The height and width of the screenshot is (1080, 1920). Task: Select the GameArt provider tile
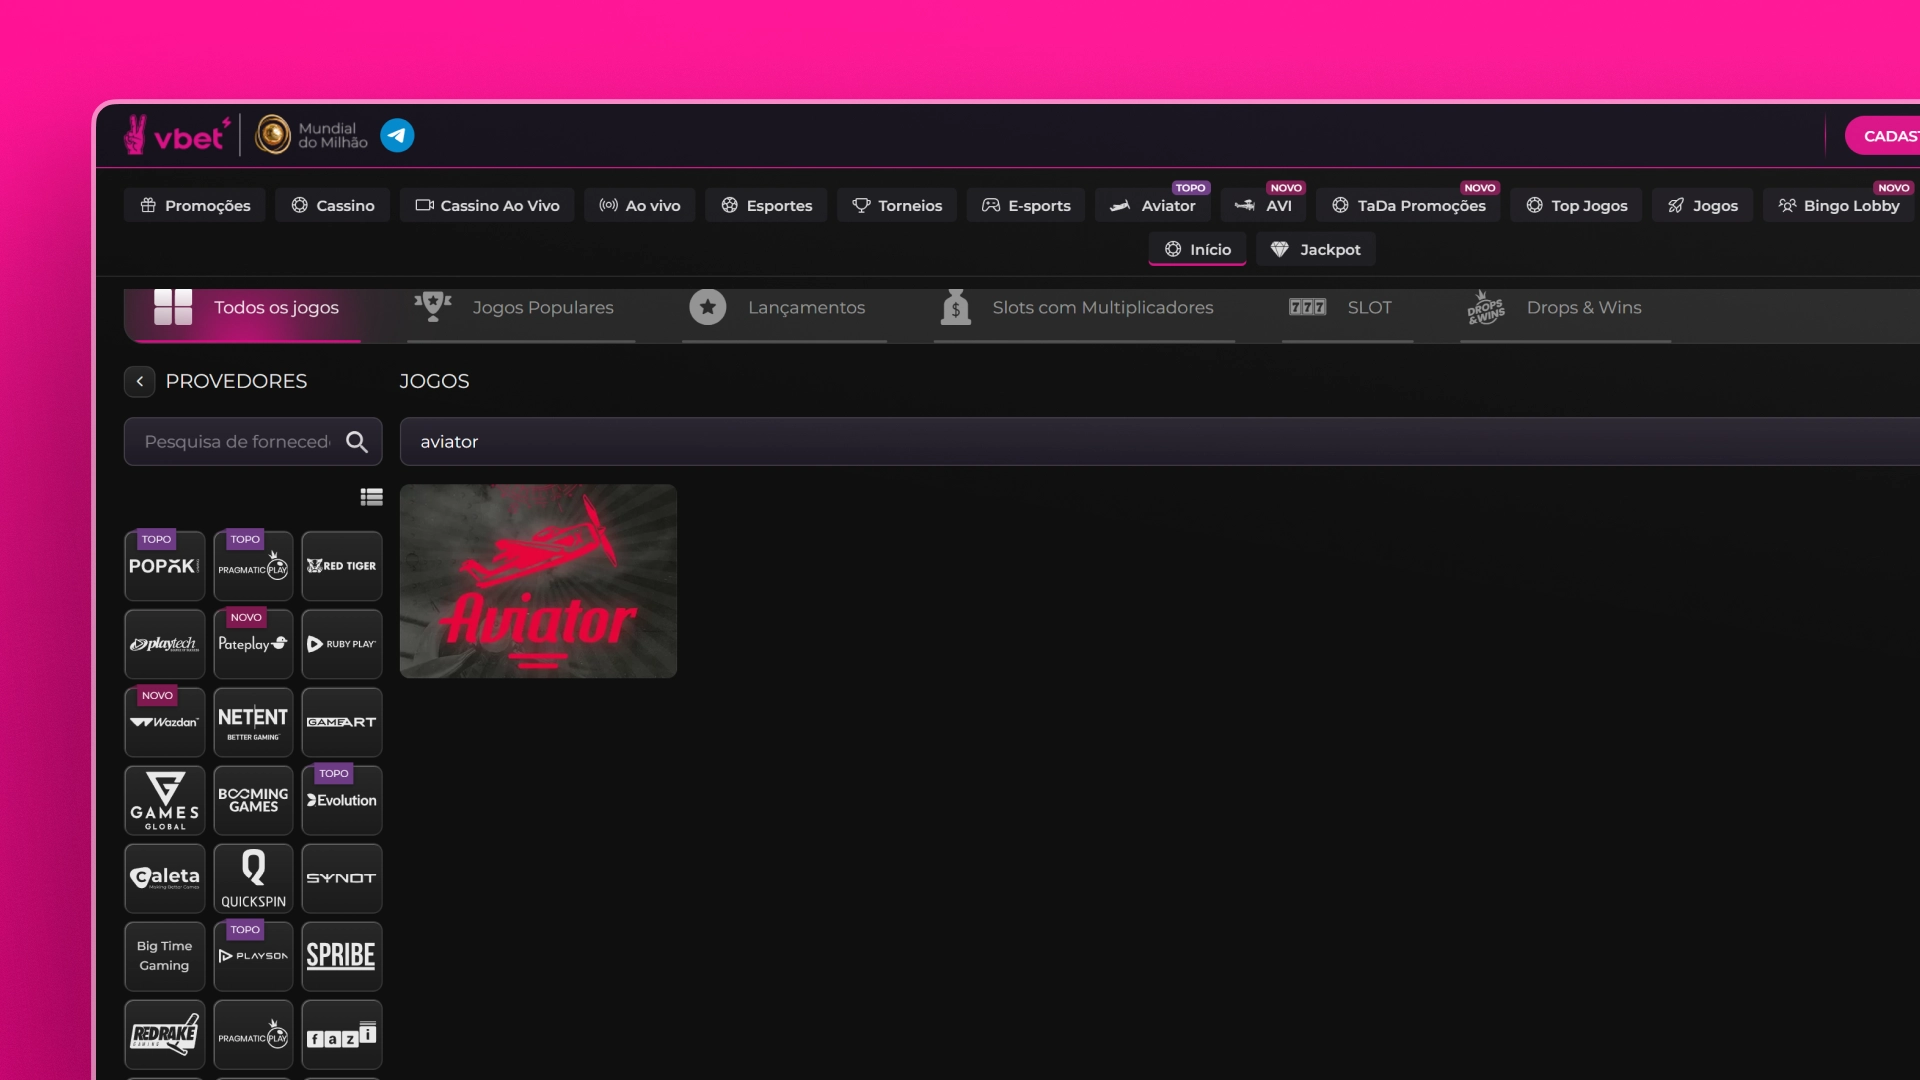[x=342, y=722]
